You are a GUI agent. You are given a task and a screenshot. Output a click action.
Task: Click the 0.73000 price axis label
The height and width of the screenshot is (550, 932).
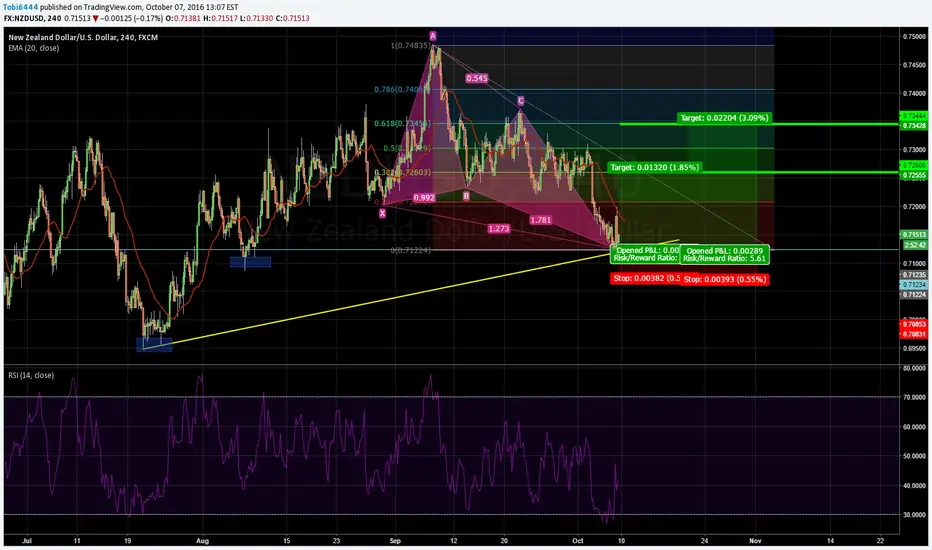click(914, 150)
